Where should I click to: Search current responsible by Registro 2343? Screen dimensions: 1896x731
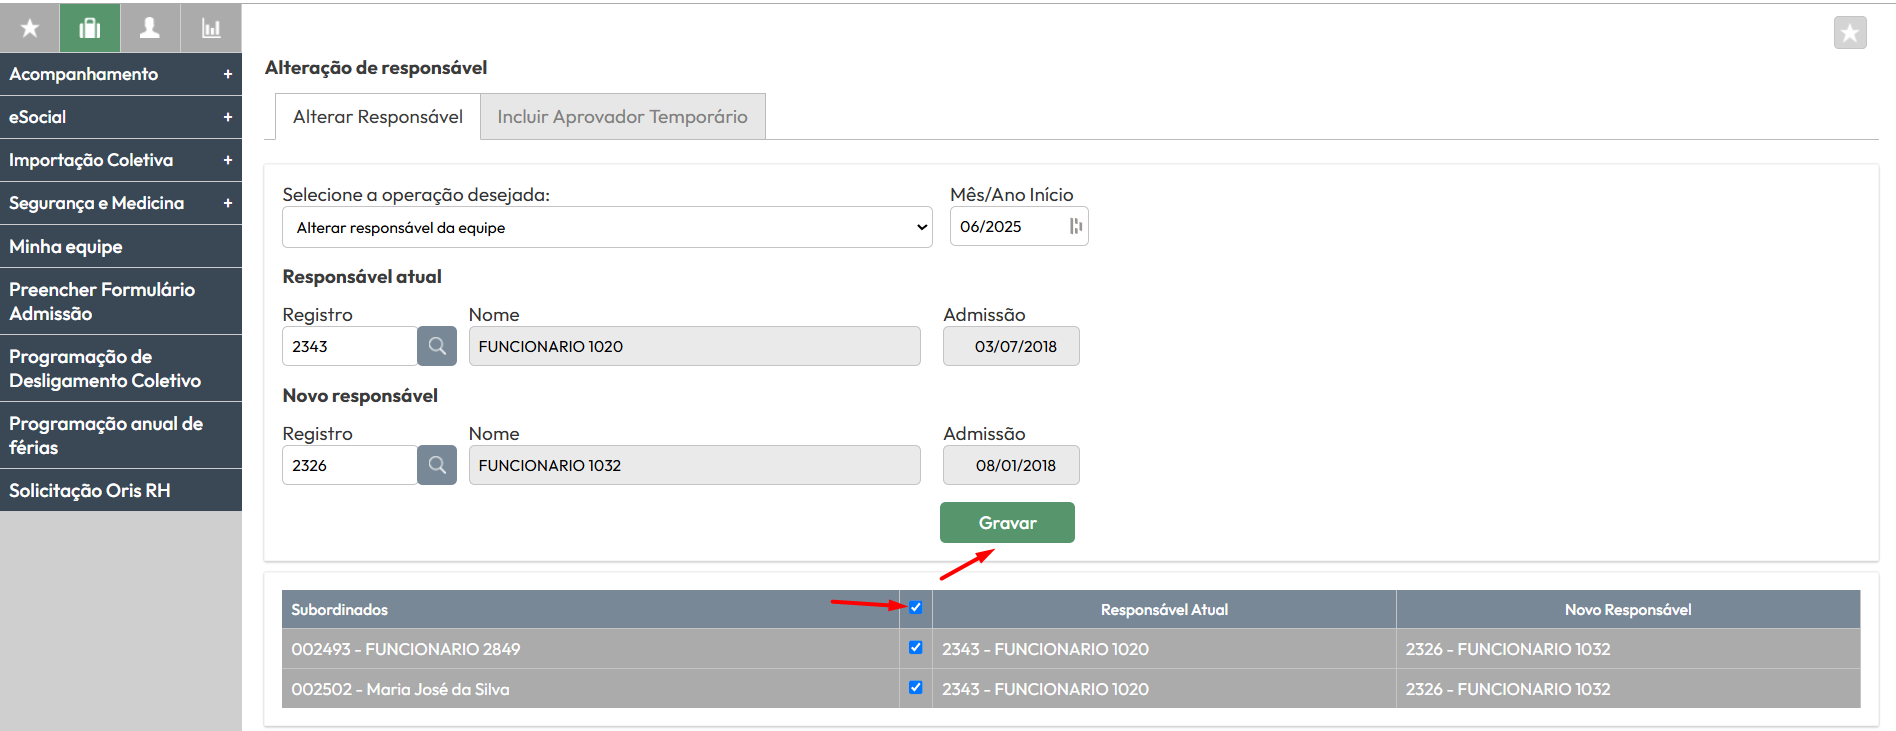point(437,346)
